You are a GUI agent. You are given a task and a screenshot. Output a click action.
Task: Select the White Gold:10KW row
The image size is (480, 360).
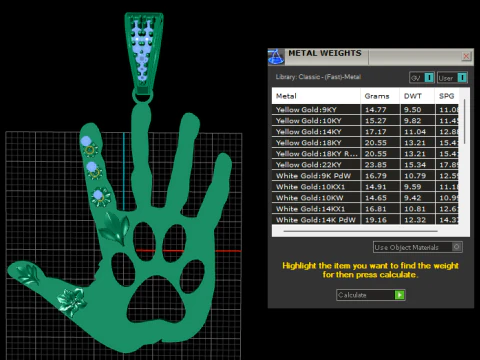[x=365, y=198]
